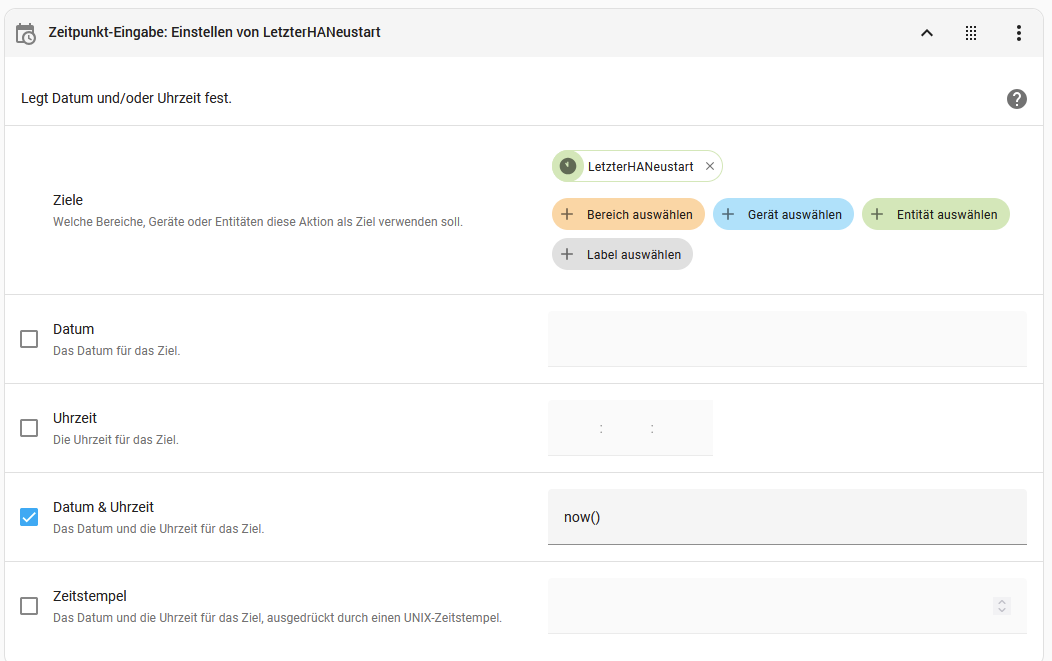Click Gerät auswählen button
This screenshot has width=1052, height=661.
pyautogui.click(x=783, y=214)
